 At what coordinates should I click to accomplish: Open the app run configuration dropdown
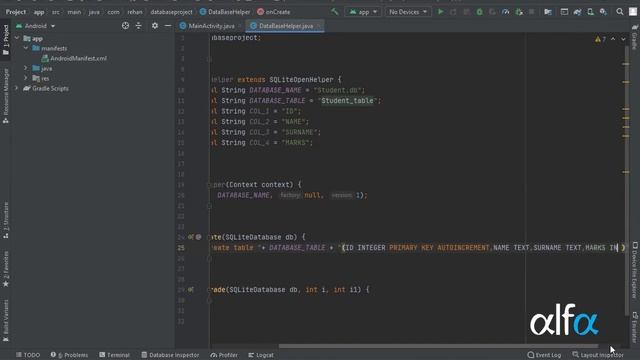coord(363,12)
